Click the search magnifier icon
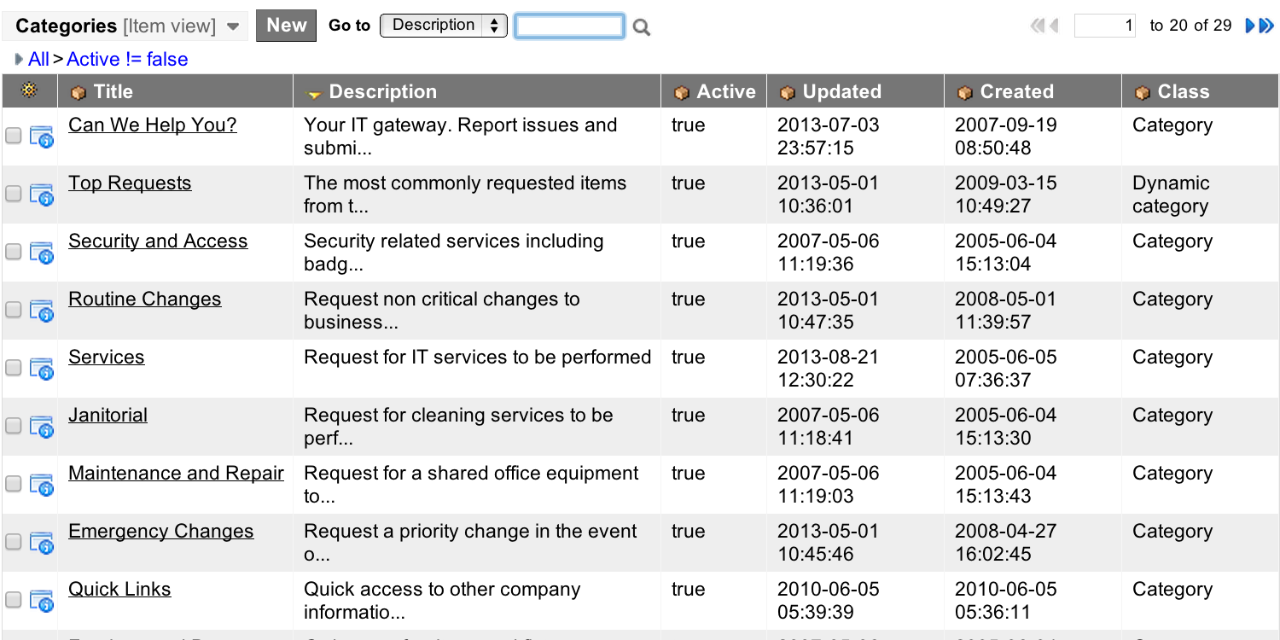Screen dimensions: 1280x640 click(640, 25)
